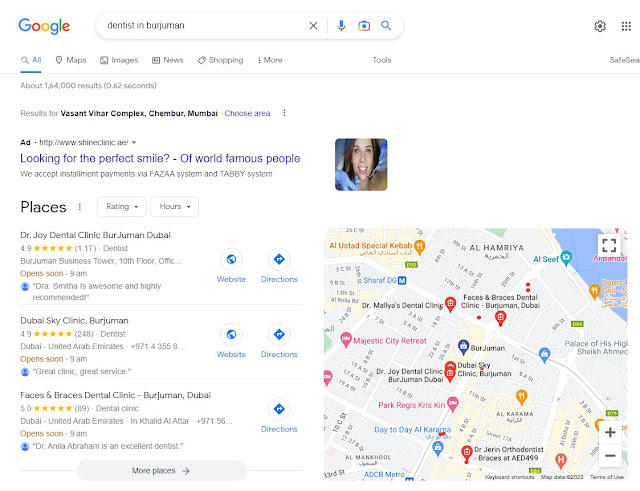Click Dr. Mallya's Dental Clinic map pin
The width and height of the screenshot is (640, 491).
[450, 304]
